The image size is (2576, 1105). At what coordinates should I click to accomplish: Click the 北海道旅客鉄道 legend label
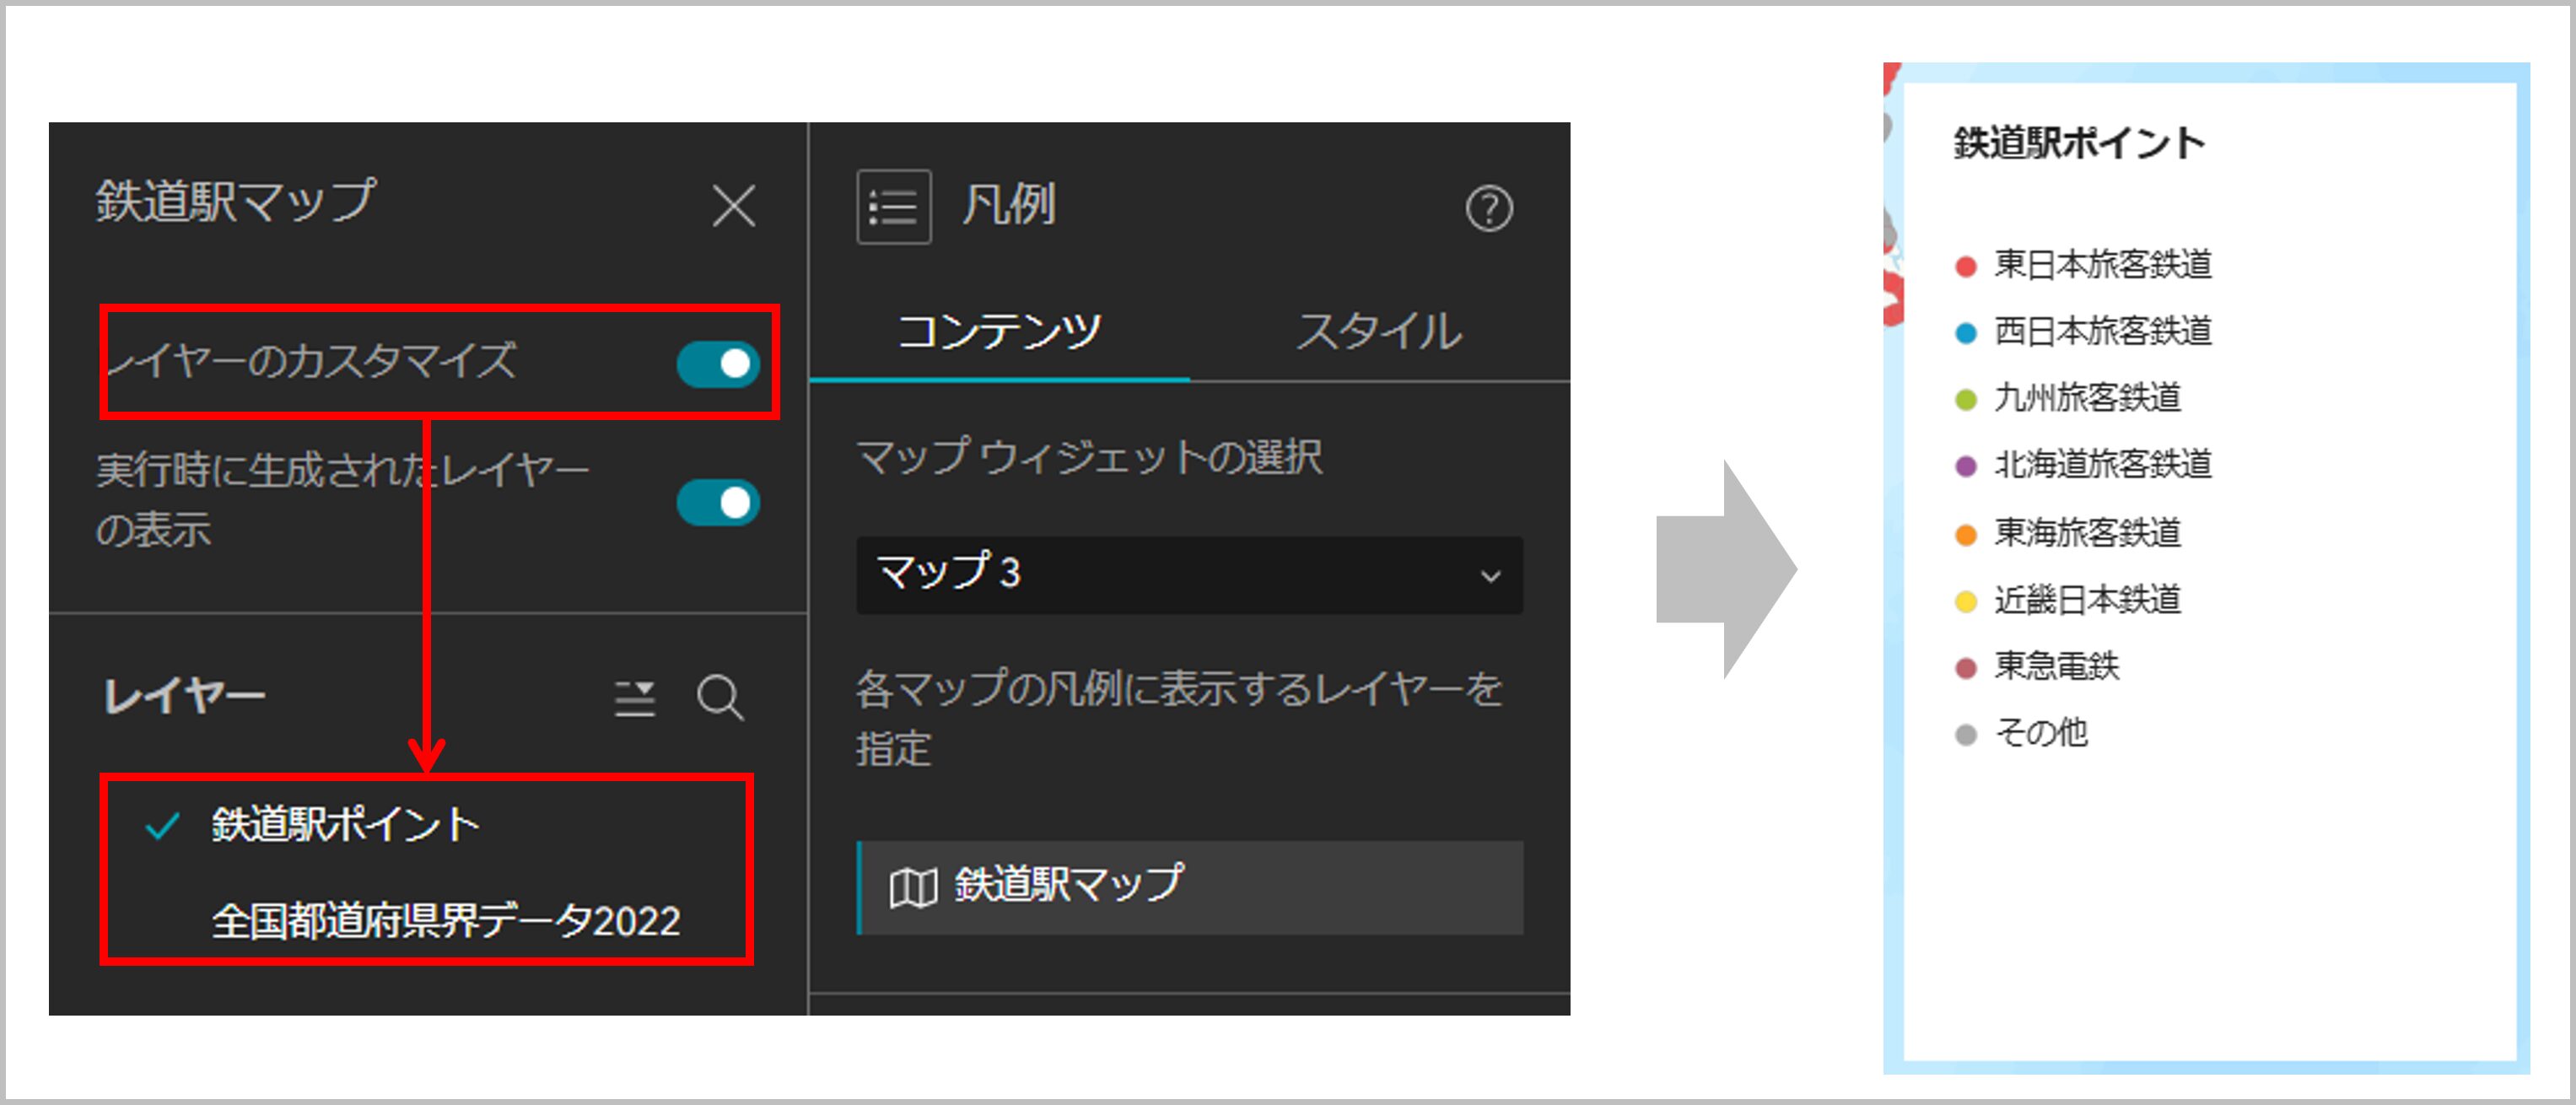(2103, 464)
